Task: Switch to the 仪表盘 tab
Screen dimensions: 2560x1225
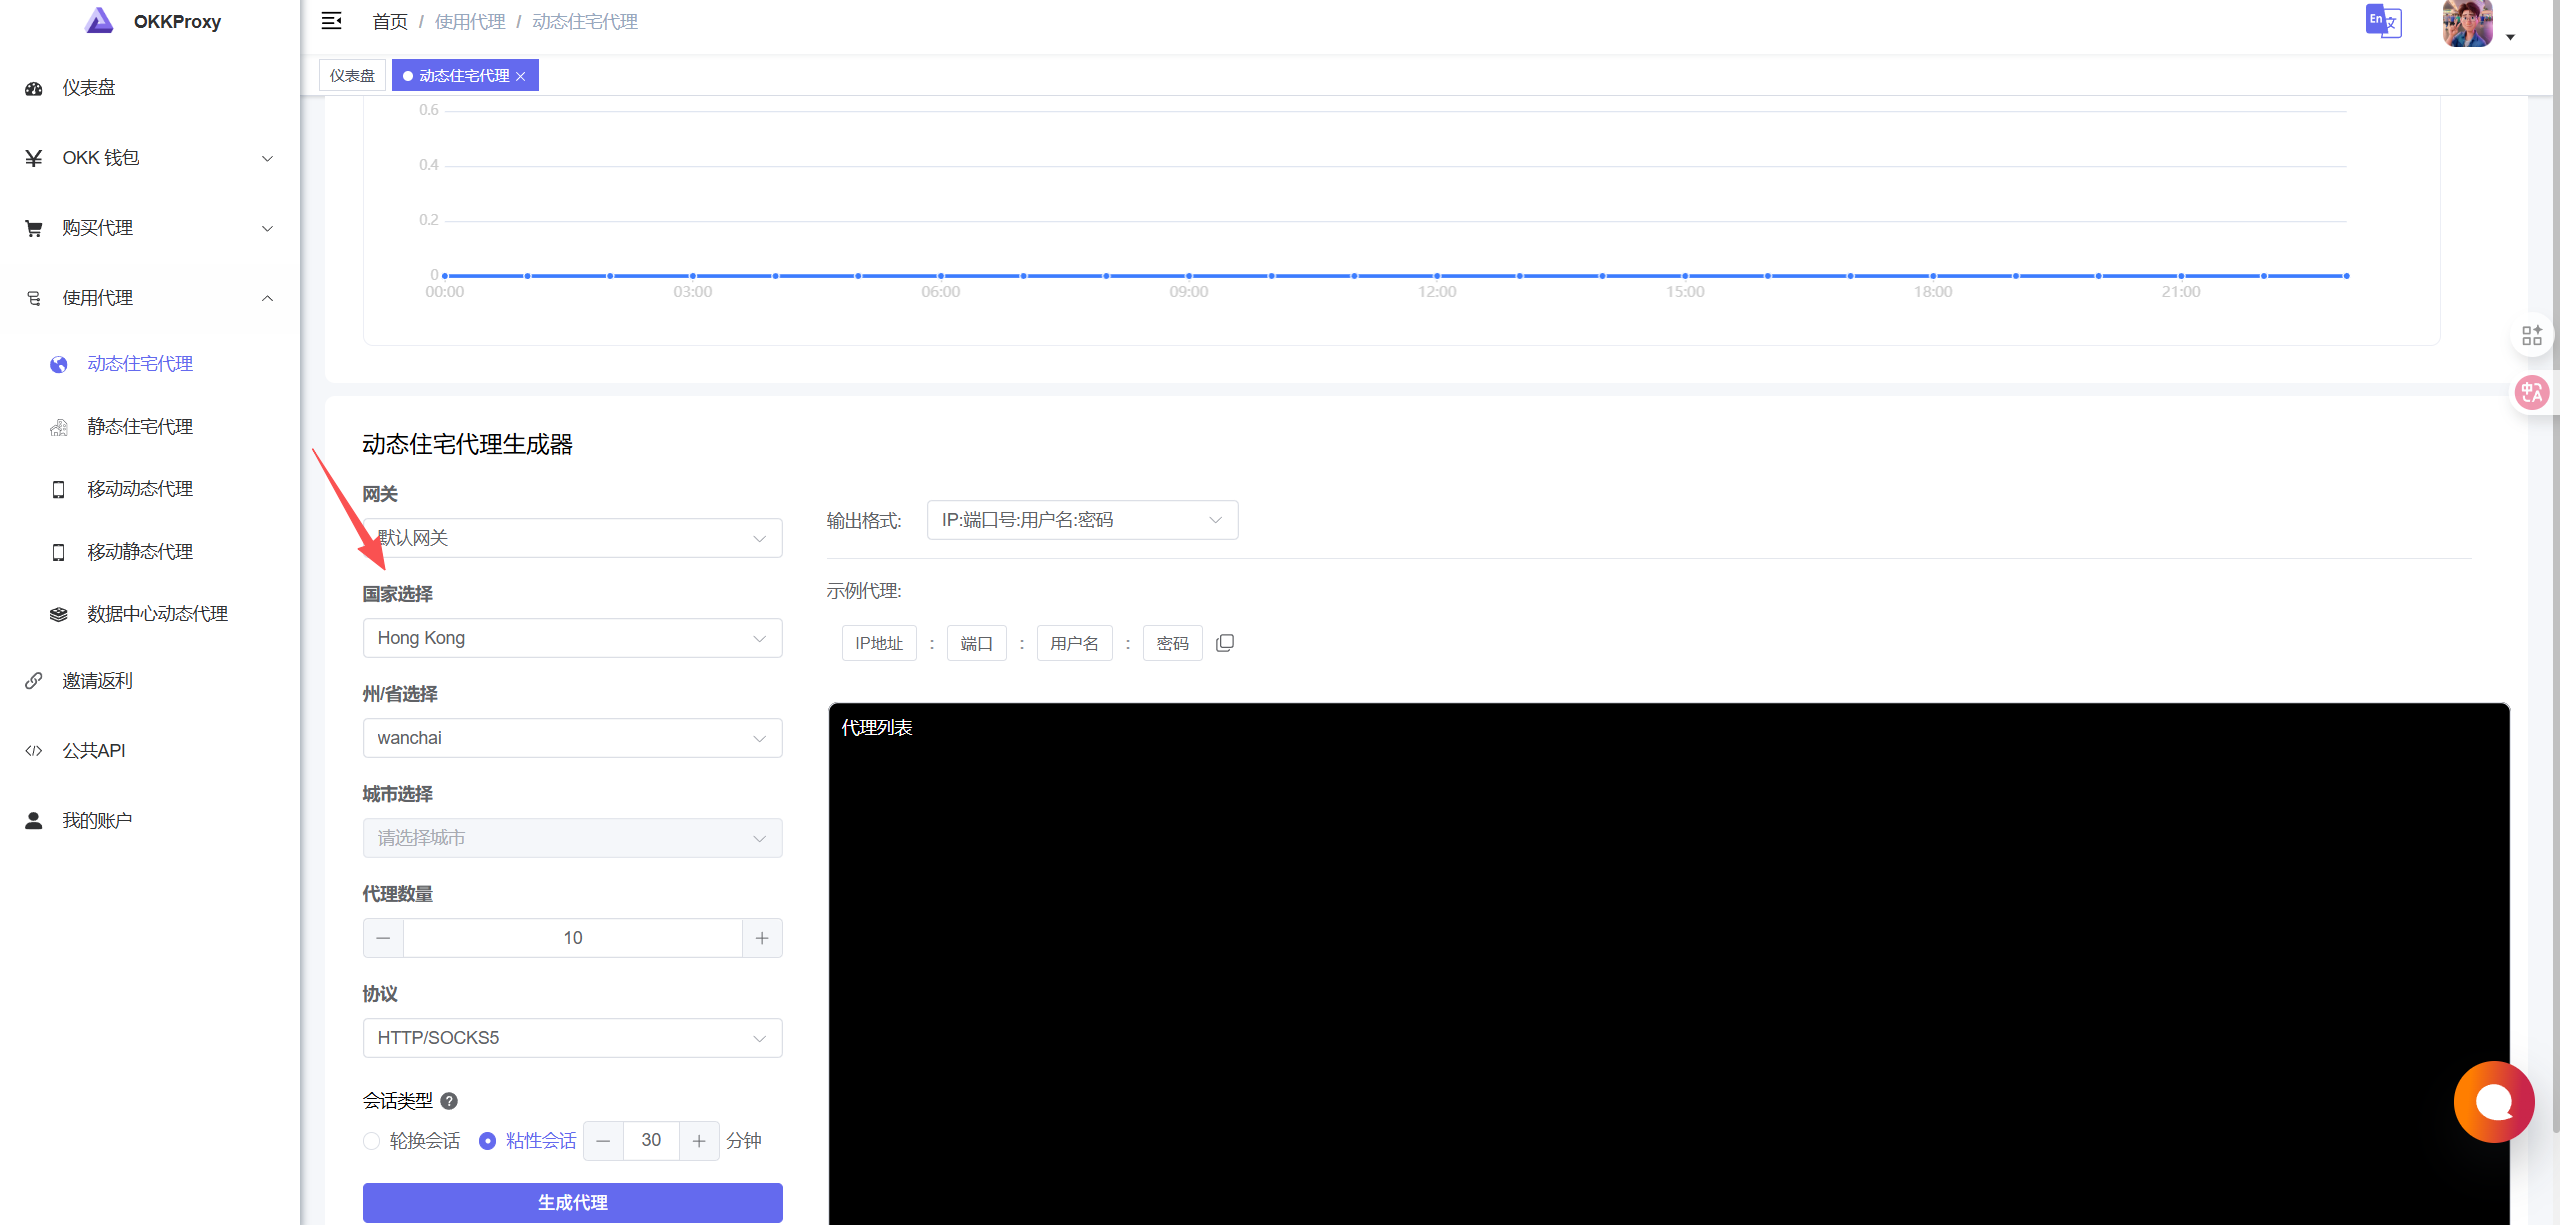Action: click(352, 76)
